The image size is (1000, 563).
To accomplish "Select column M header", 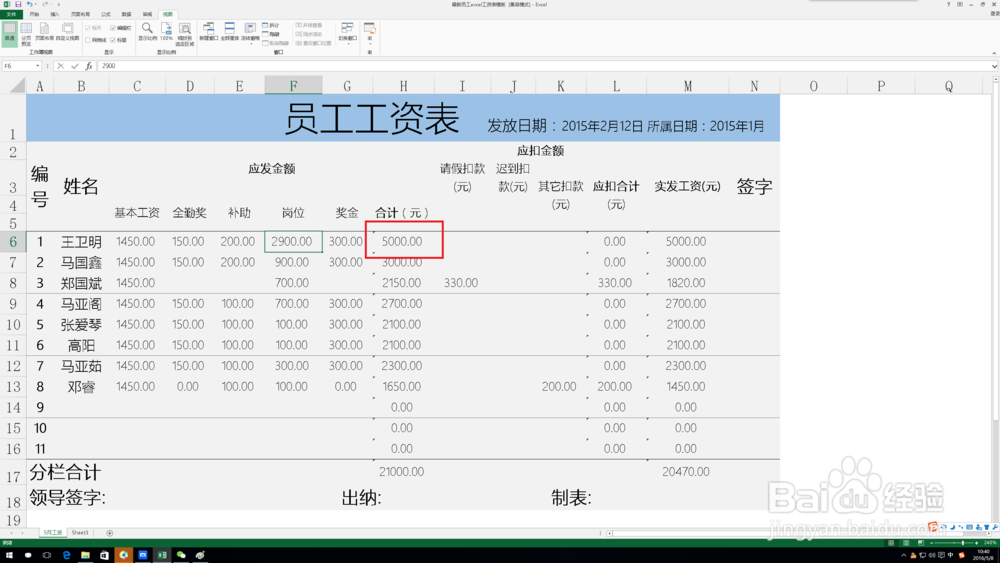I will pos(688,85).
